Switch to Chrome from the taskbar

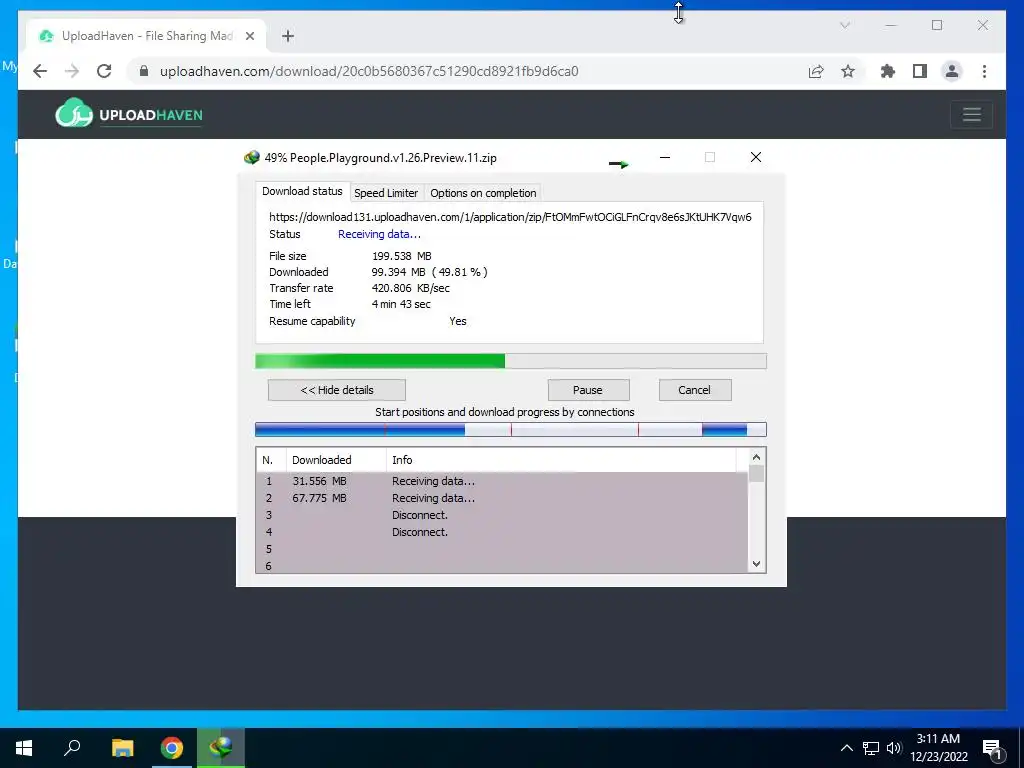coord(172,748)
